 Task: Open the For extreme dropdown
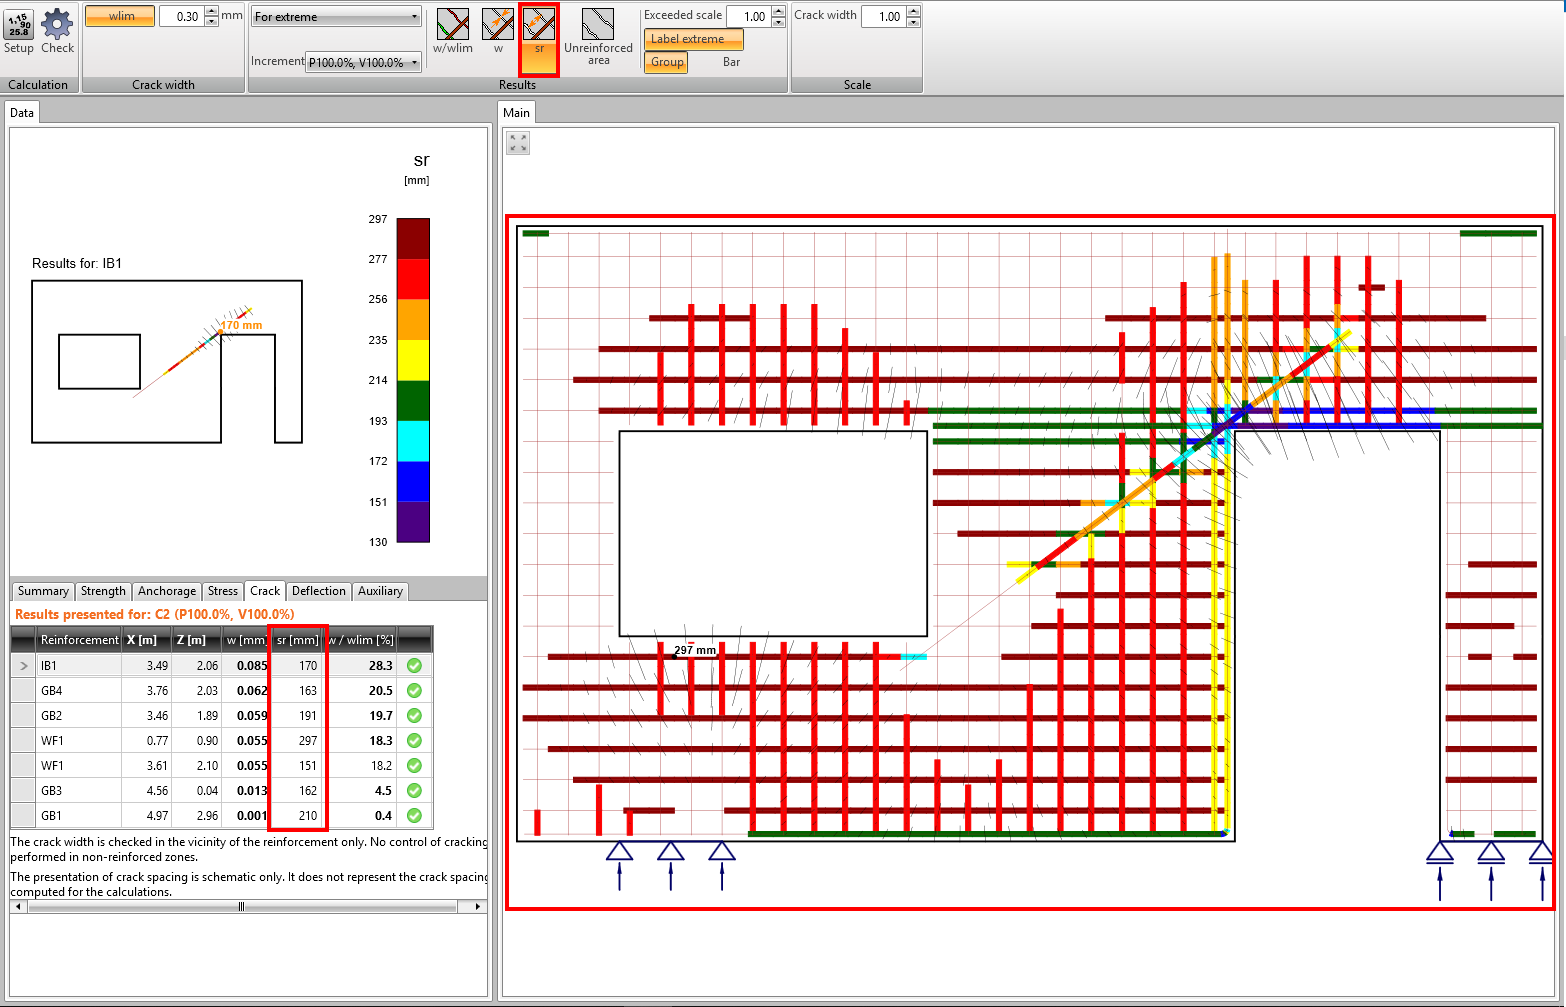[x=336, y=17]
